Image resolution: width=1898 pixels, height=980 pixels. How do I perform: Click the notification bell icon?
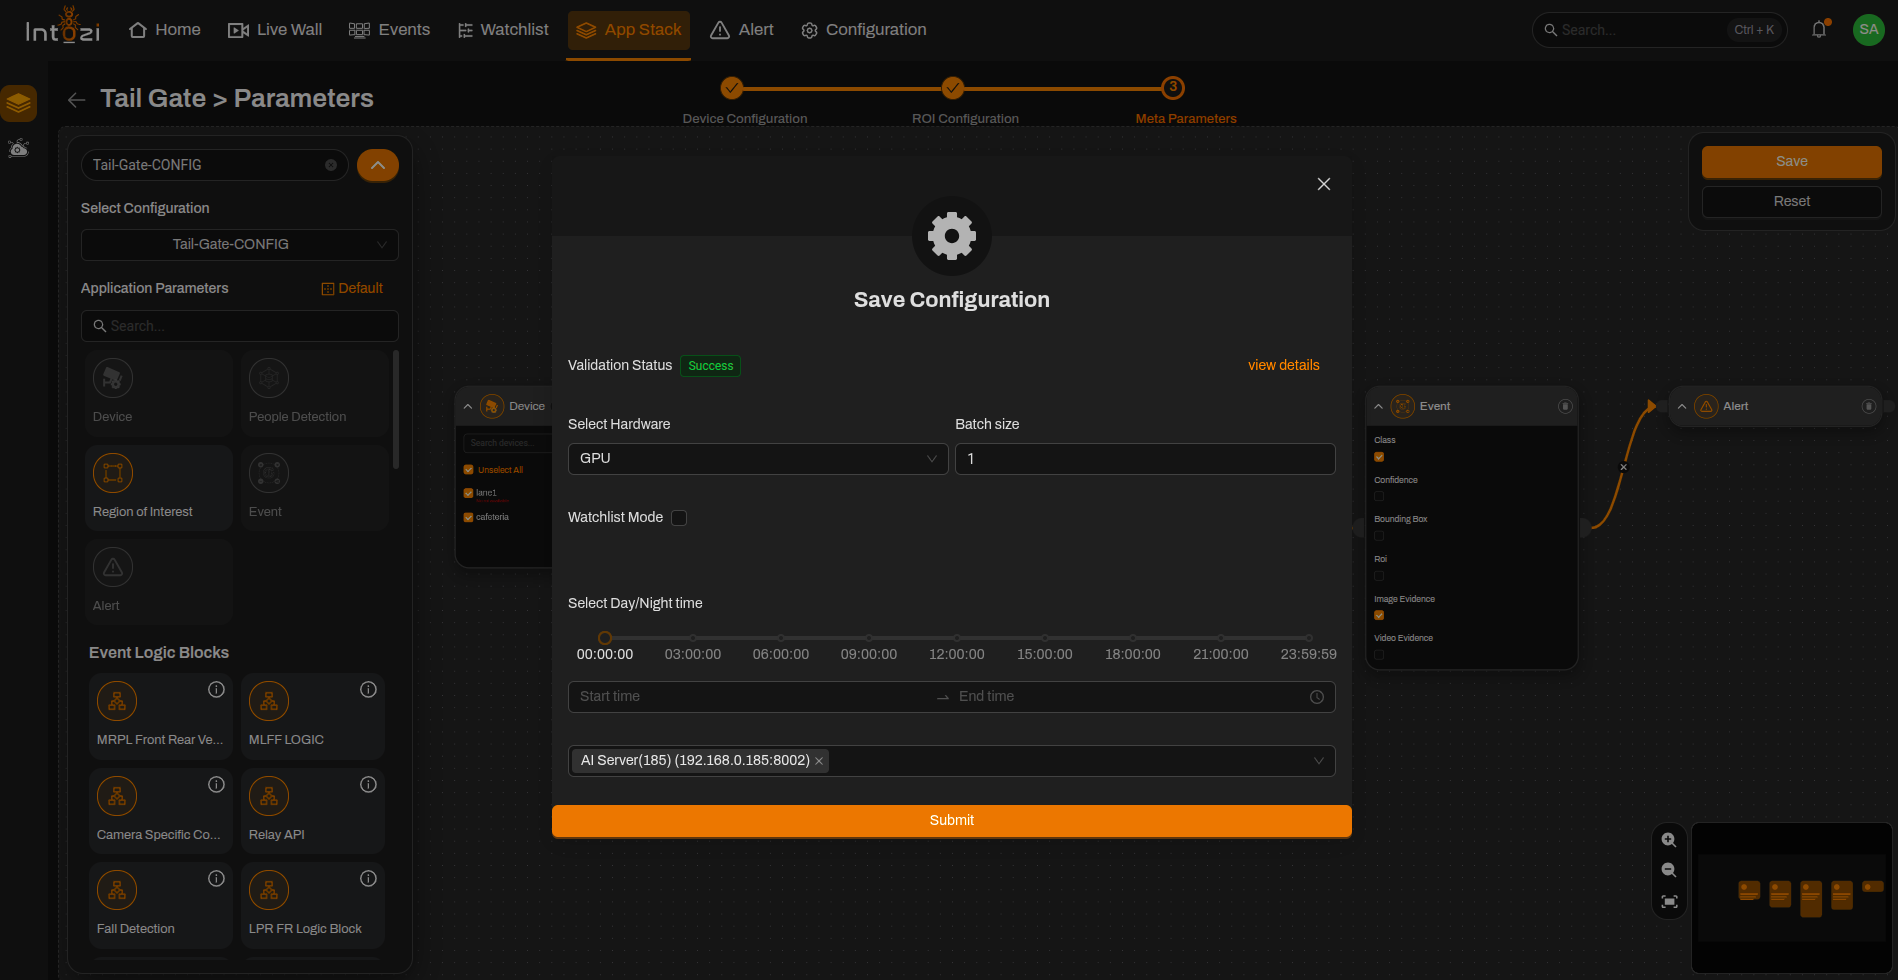[x=1819, y=30]
